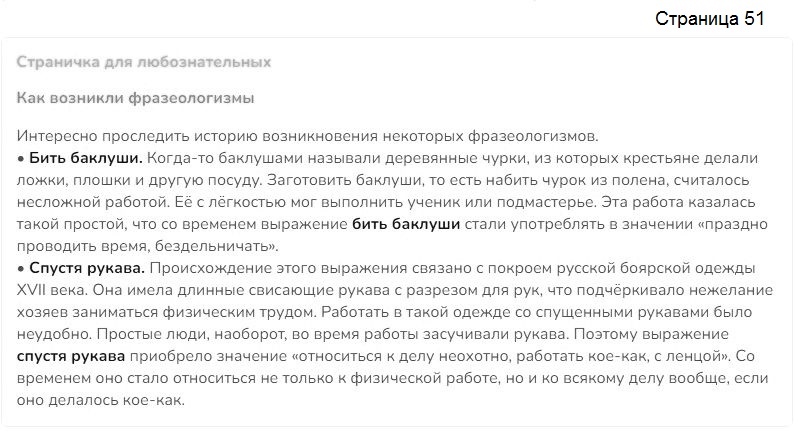Image resolution: width=794 pixels, height=431 pixels.
Task: Click the 'Страница 51' page label
Action: (x=709, y=19)
